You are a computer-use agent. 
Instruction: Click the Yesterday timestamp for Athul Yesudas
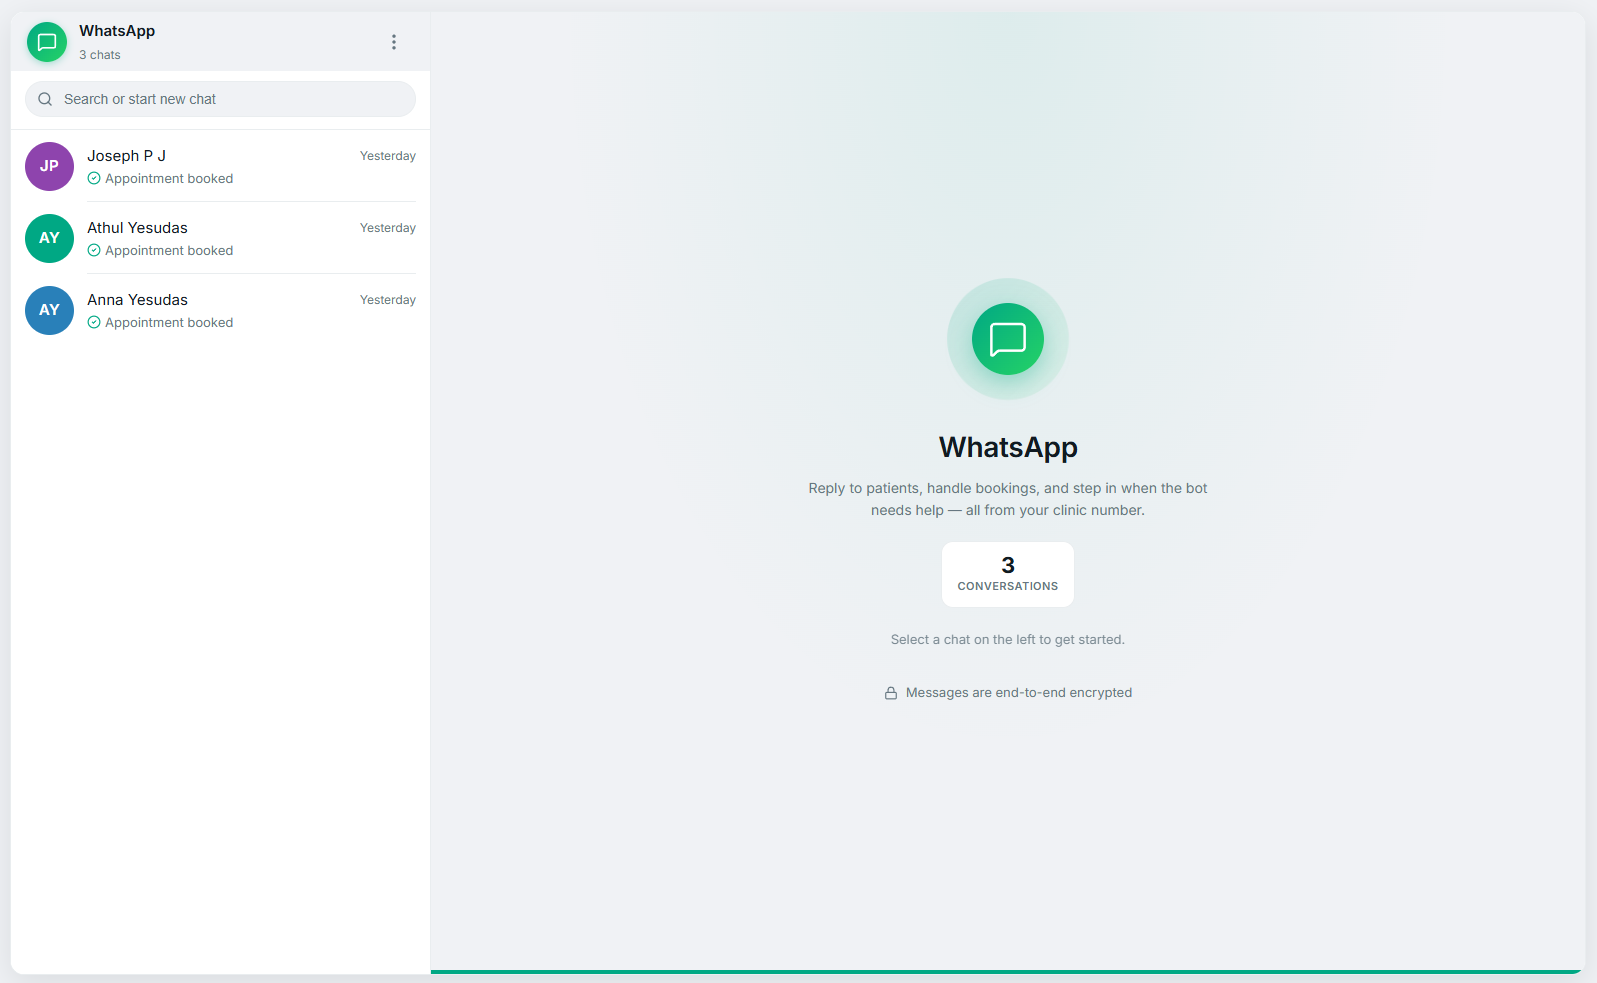point(388,228)
